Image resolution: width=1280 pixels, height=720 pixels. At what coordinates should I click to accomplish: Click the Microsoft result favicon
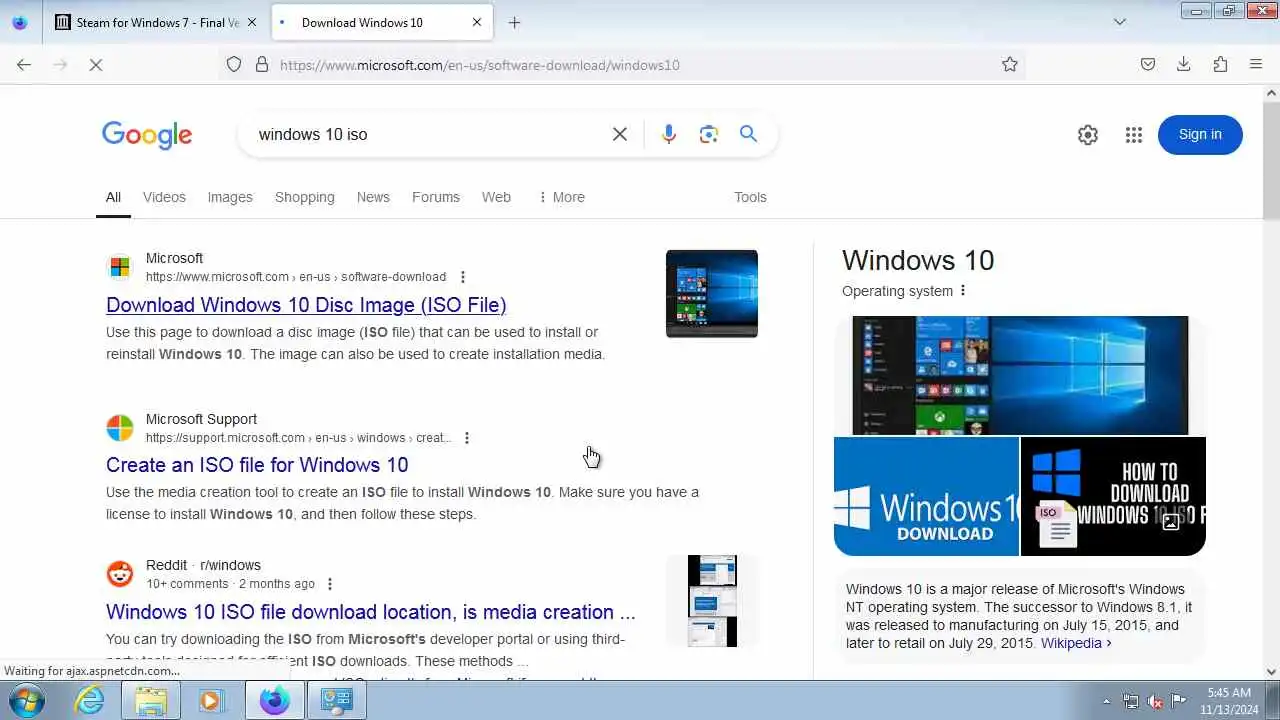[120, 267]
